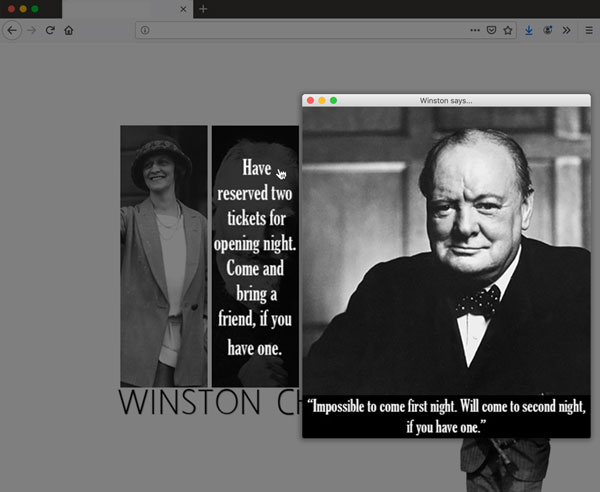Minimize the 'Winston says...' popup window
The image size is (600, 492).
[x=322, y=100]
